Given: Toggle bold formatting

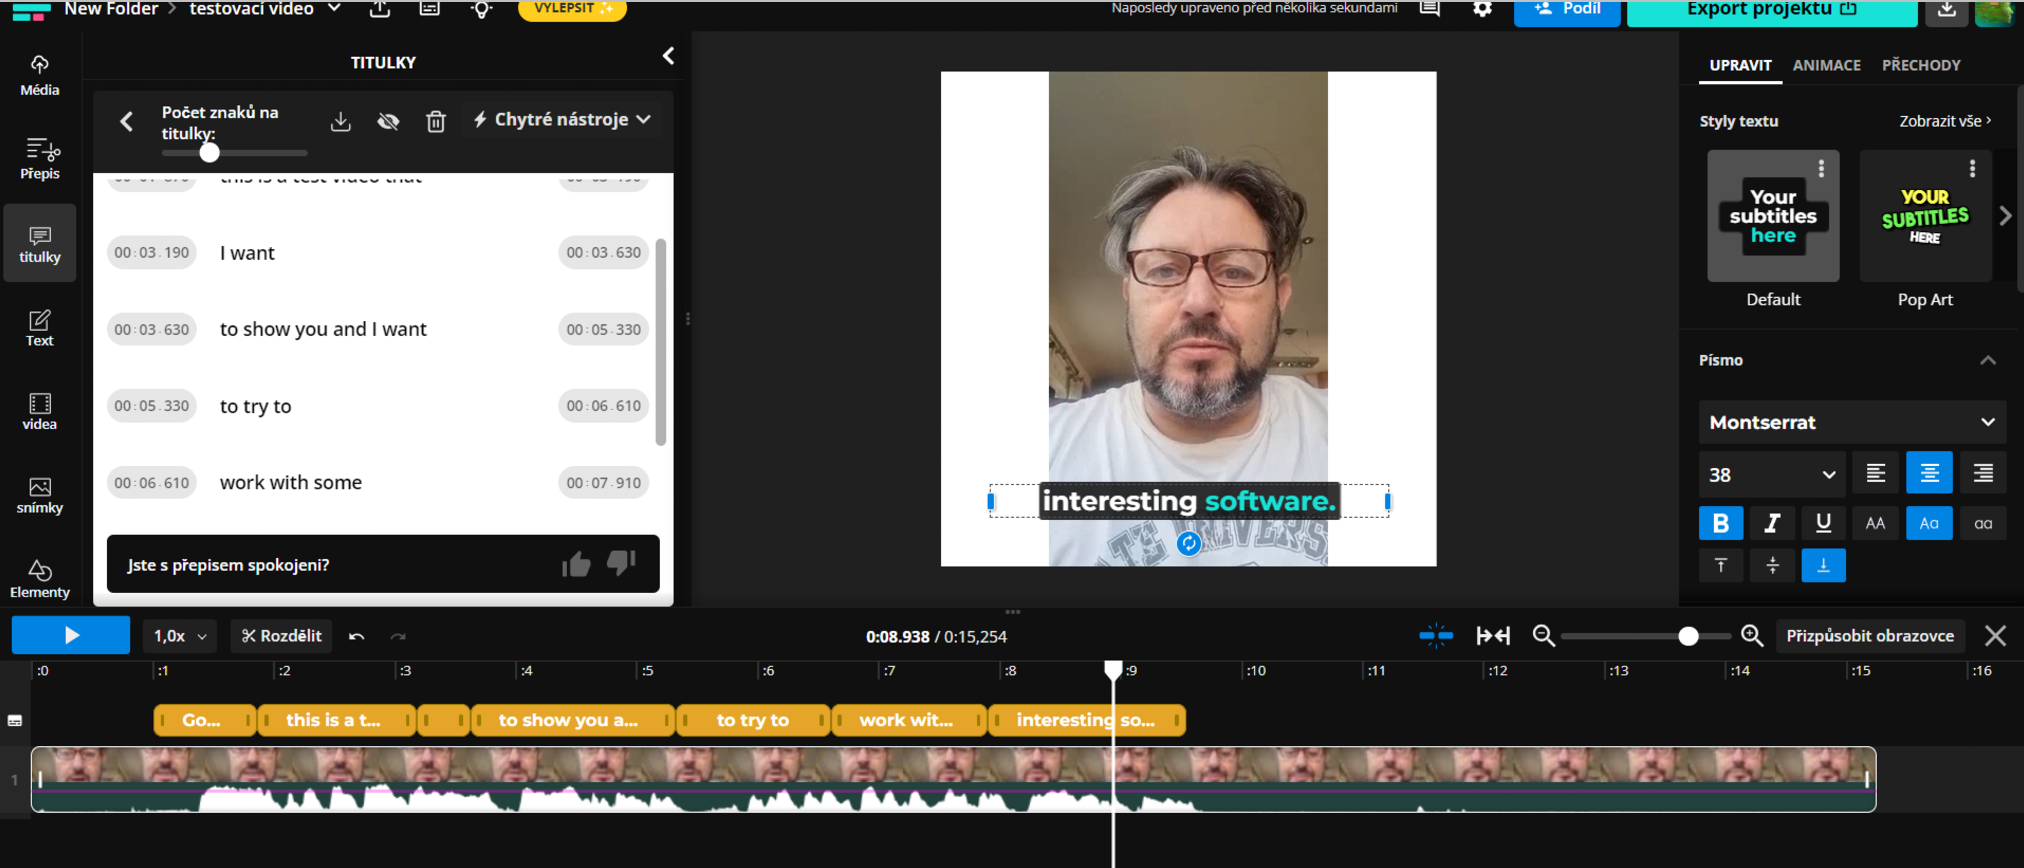Looking at the screenshot, I should click(x=1721, y=523).
